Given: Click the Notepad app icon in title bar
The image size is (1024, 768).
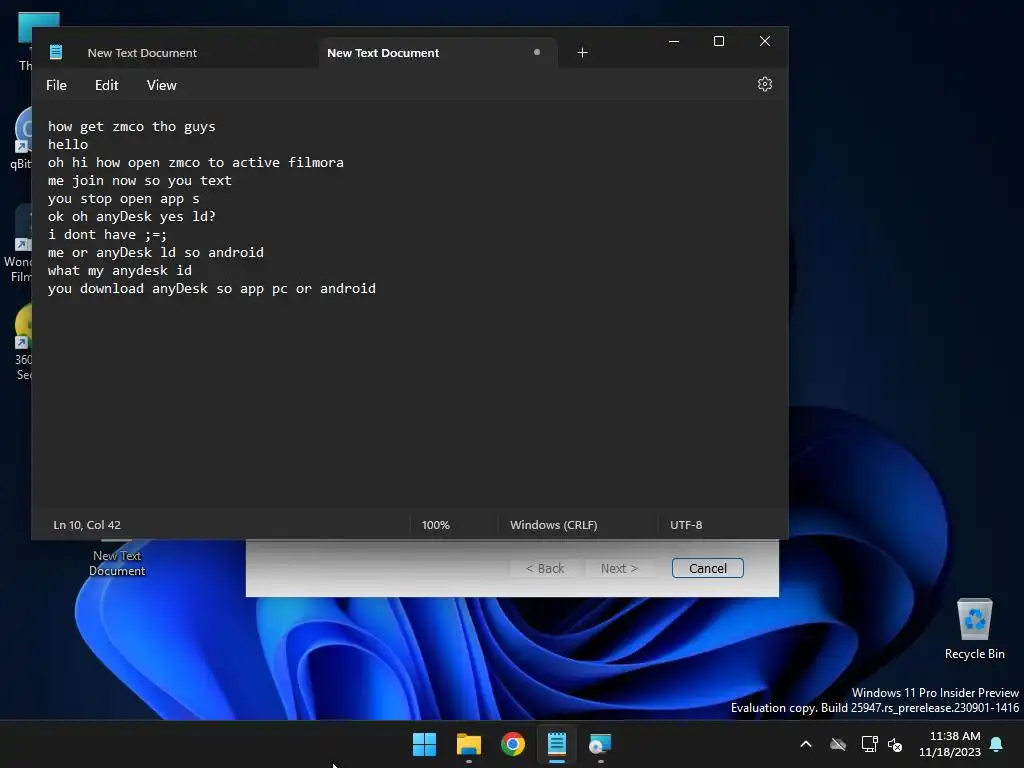Looking at the screenshot, I should click(56, 52).
